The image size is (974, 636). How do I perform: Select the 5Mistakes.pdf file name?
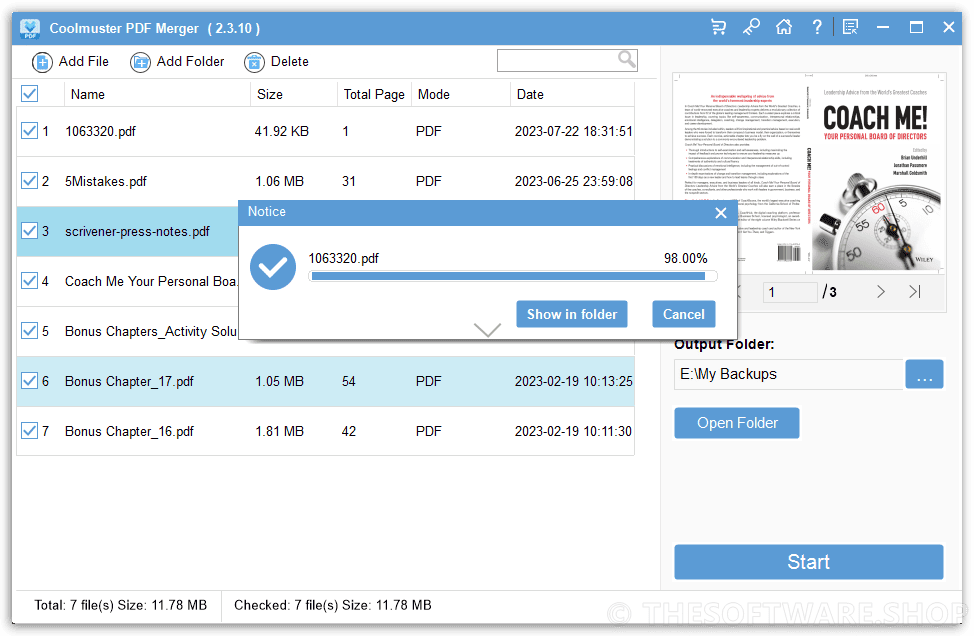coord(106,181)
